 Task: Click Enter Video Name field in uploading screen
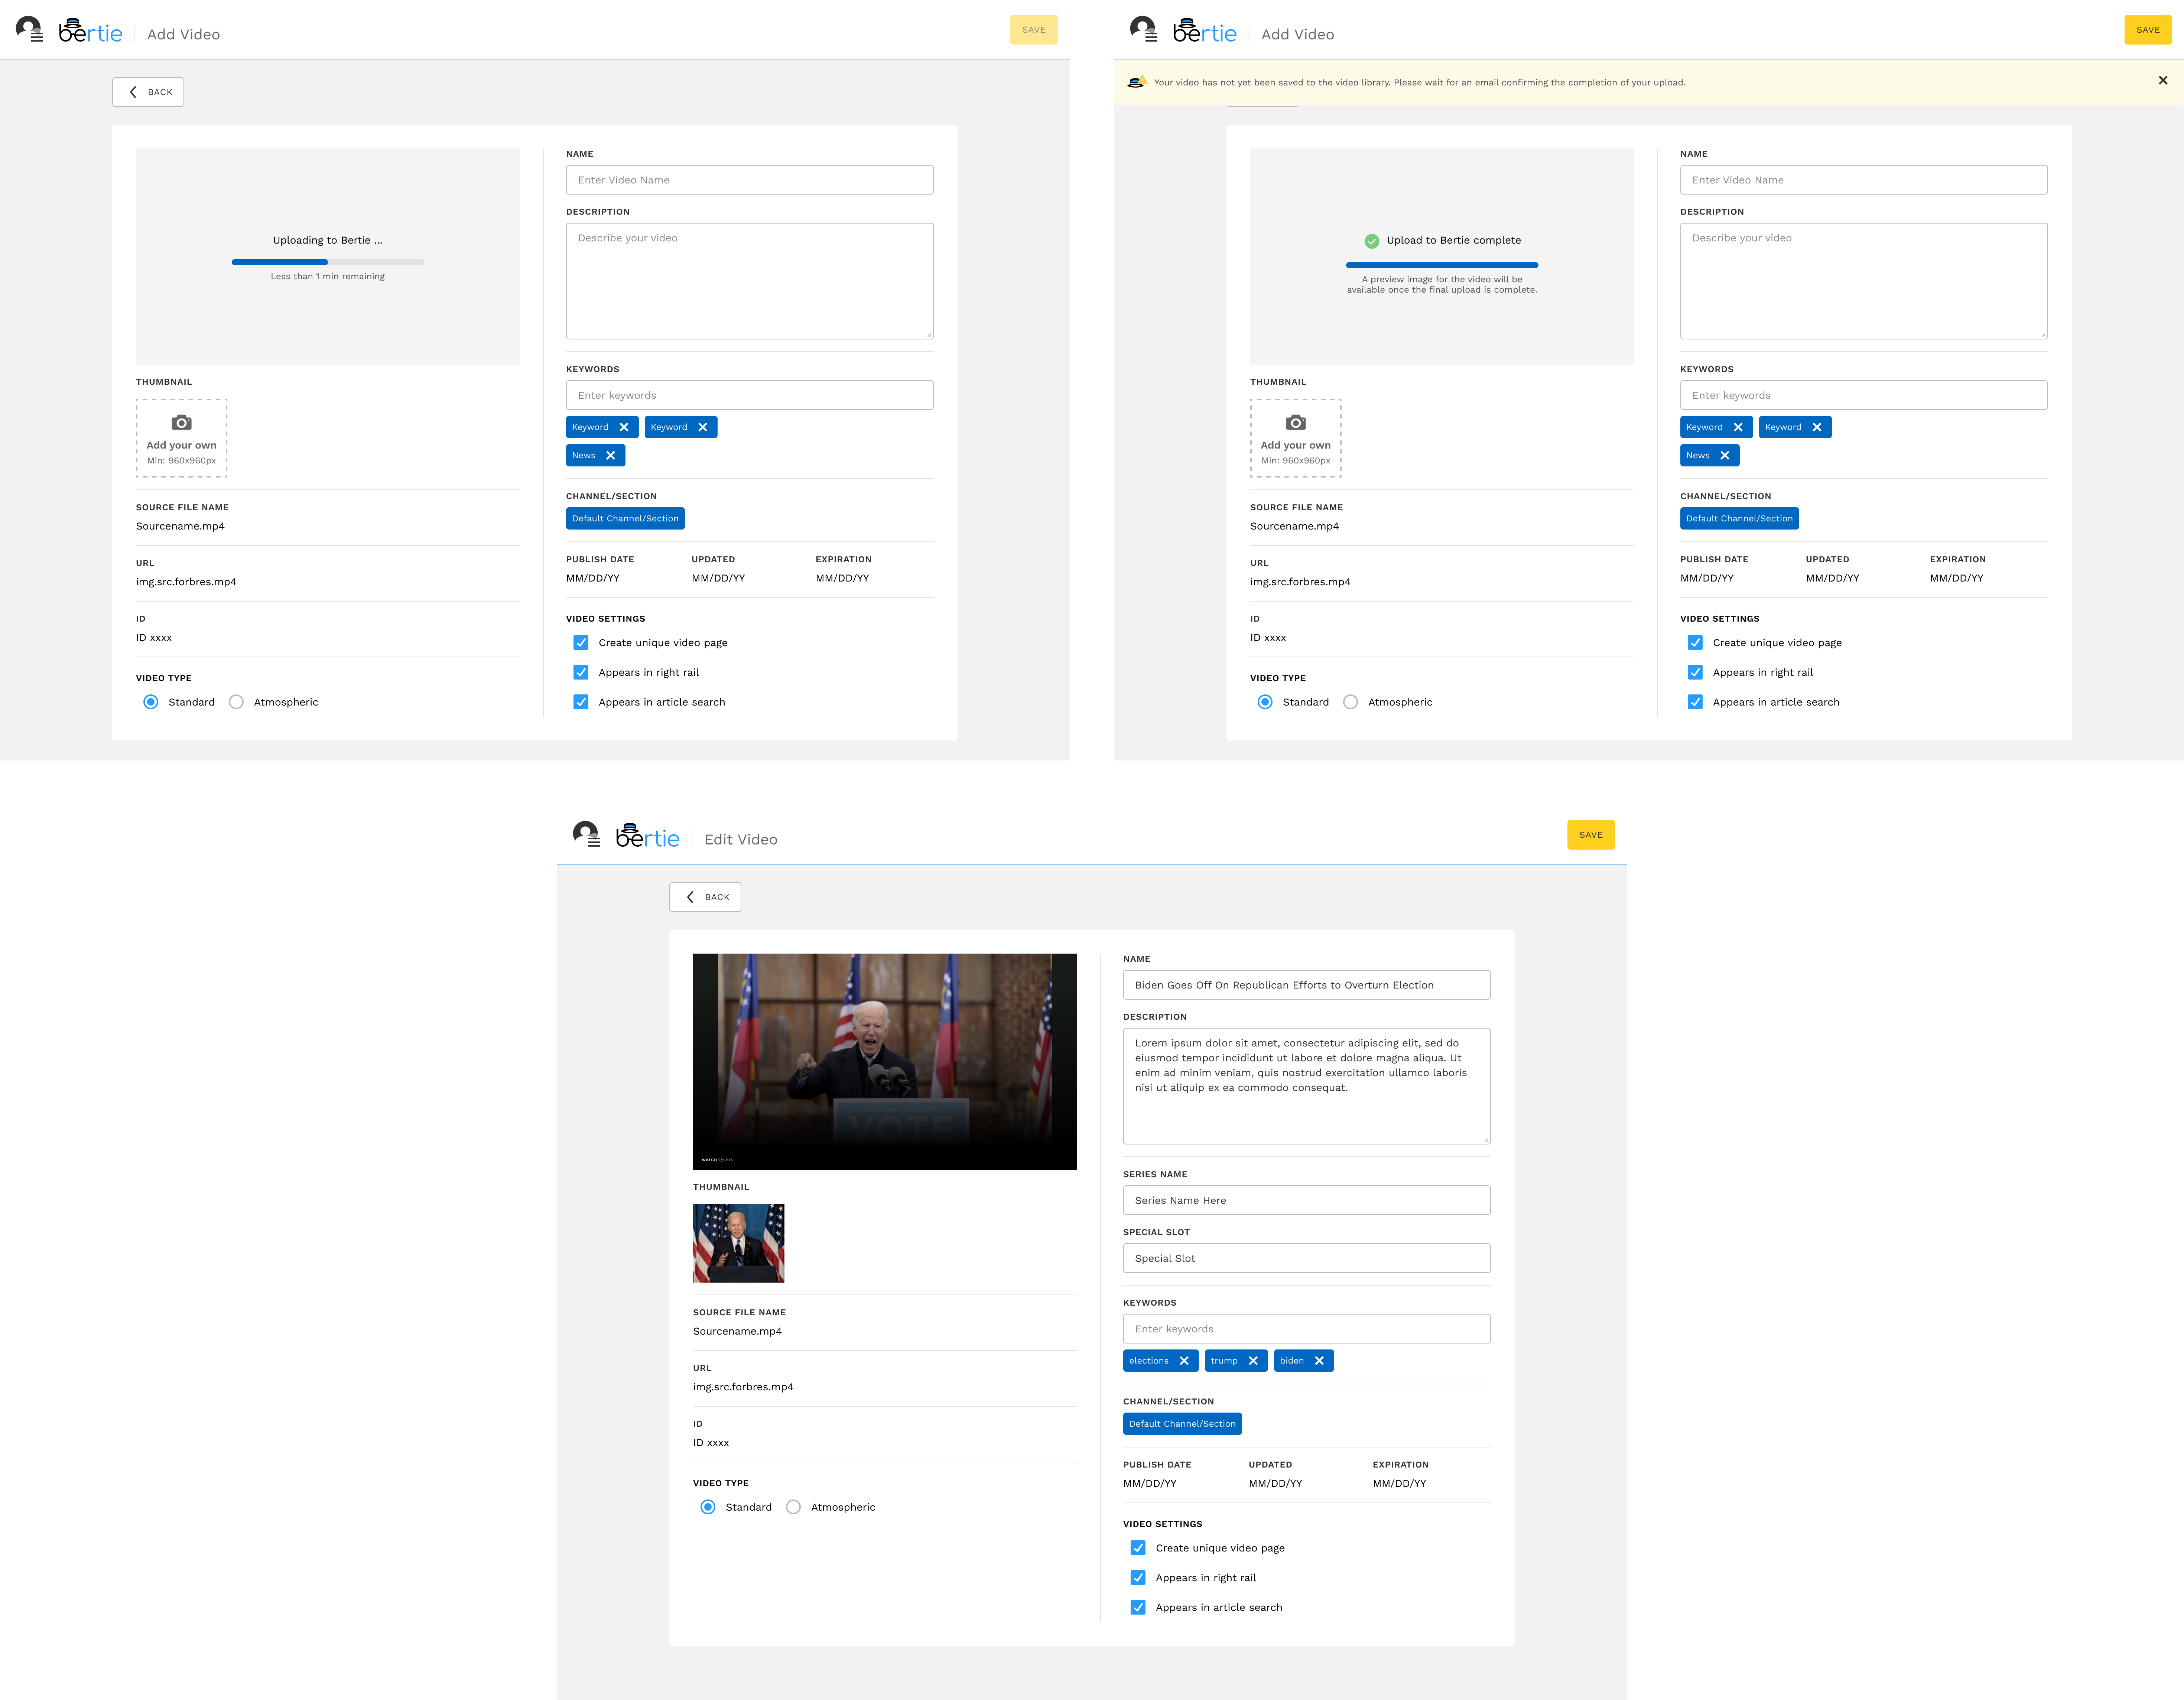click(749, 180)
